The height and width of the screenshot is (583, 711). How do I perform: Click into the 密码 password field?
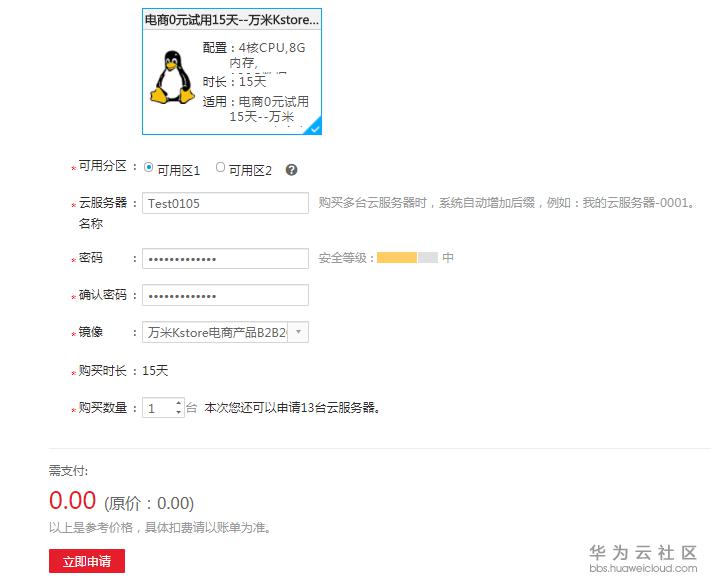coord(225,258)
